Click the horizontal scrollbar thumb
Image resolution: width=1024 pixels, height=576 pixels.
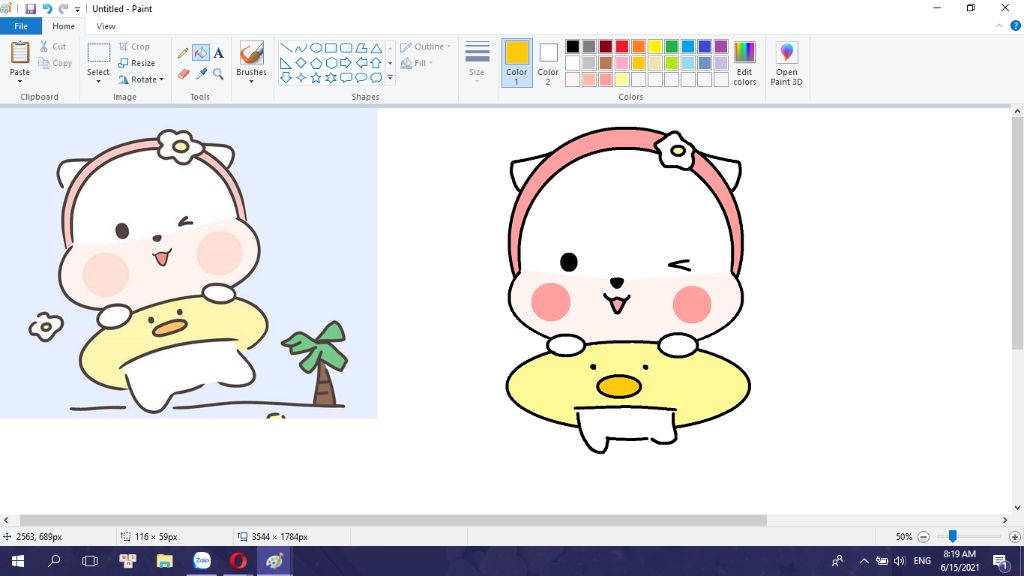click(392, 520)
